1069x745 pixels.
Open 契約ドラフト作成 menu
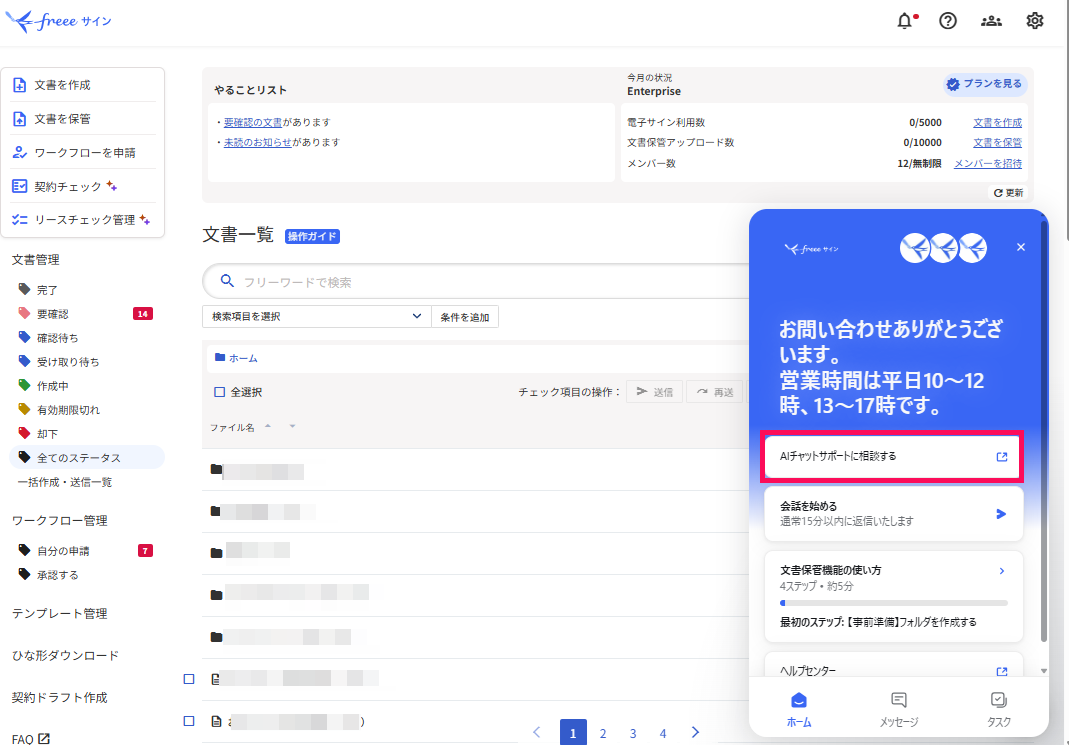59,697
